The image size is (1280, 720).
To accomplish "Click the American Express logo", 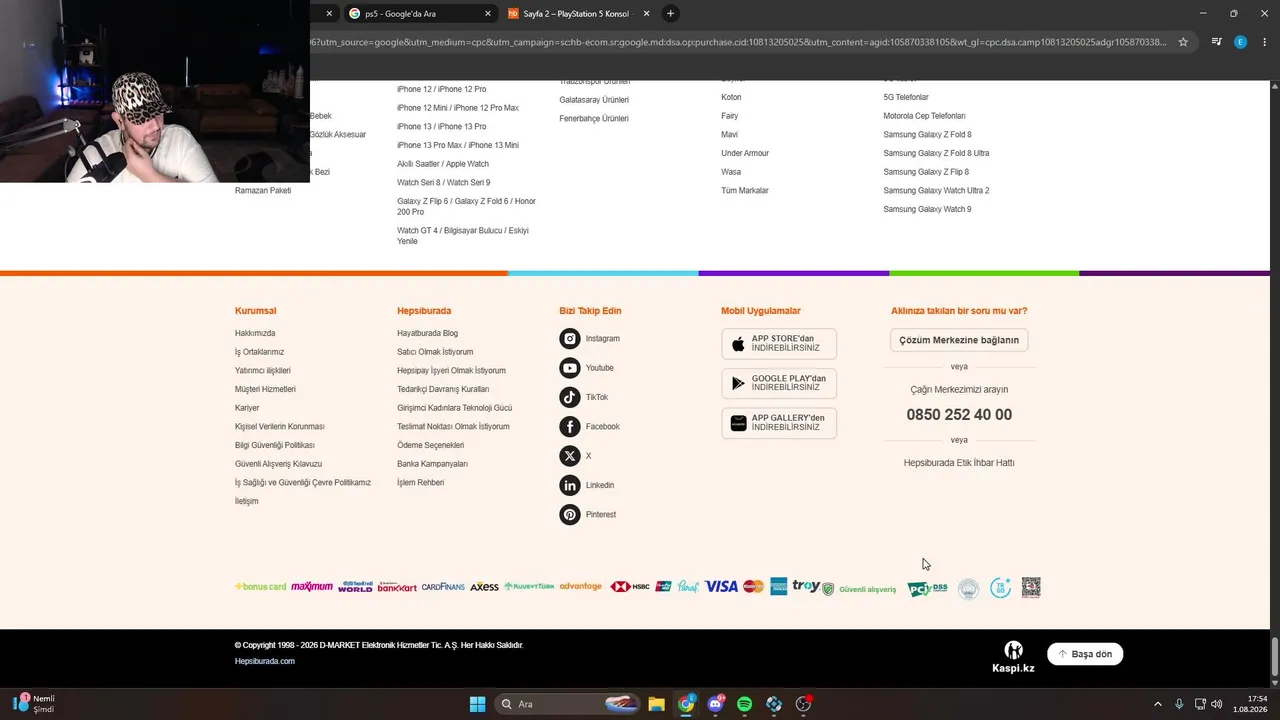I will 778,587.
